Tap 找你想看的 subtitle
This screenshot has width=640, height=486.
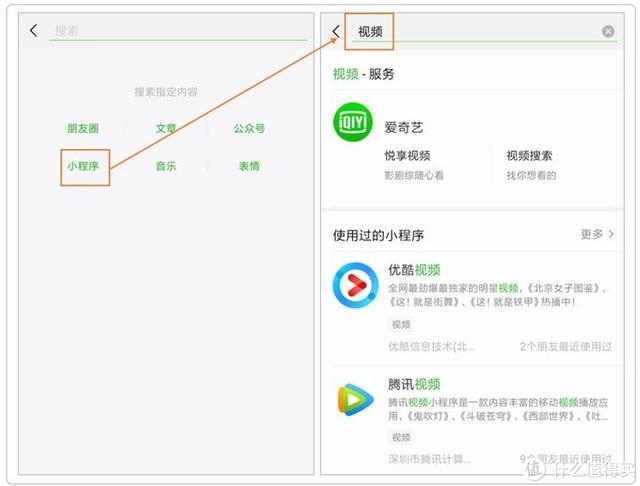pos(531,175)
